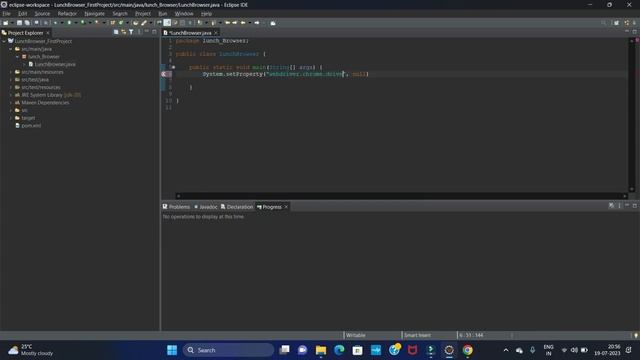The height and width of the screenshot is (360, 640).
Task: Click the Filter icon in Project Explorer
Action: (131, 32)
